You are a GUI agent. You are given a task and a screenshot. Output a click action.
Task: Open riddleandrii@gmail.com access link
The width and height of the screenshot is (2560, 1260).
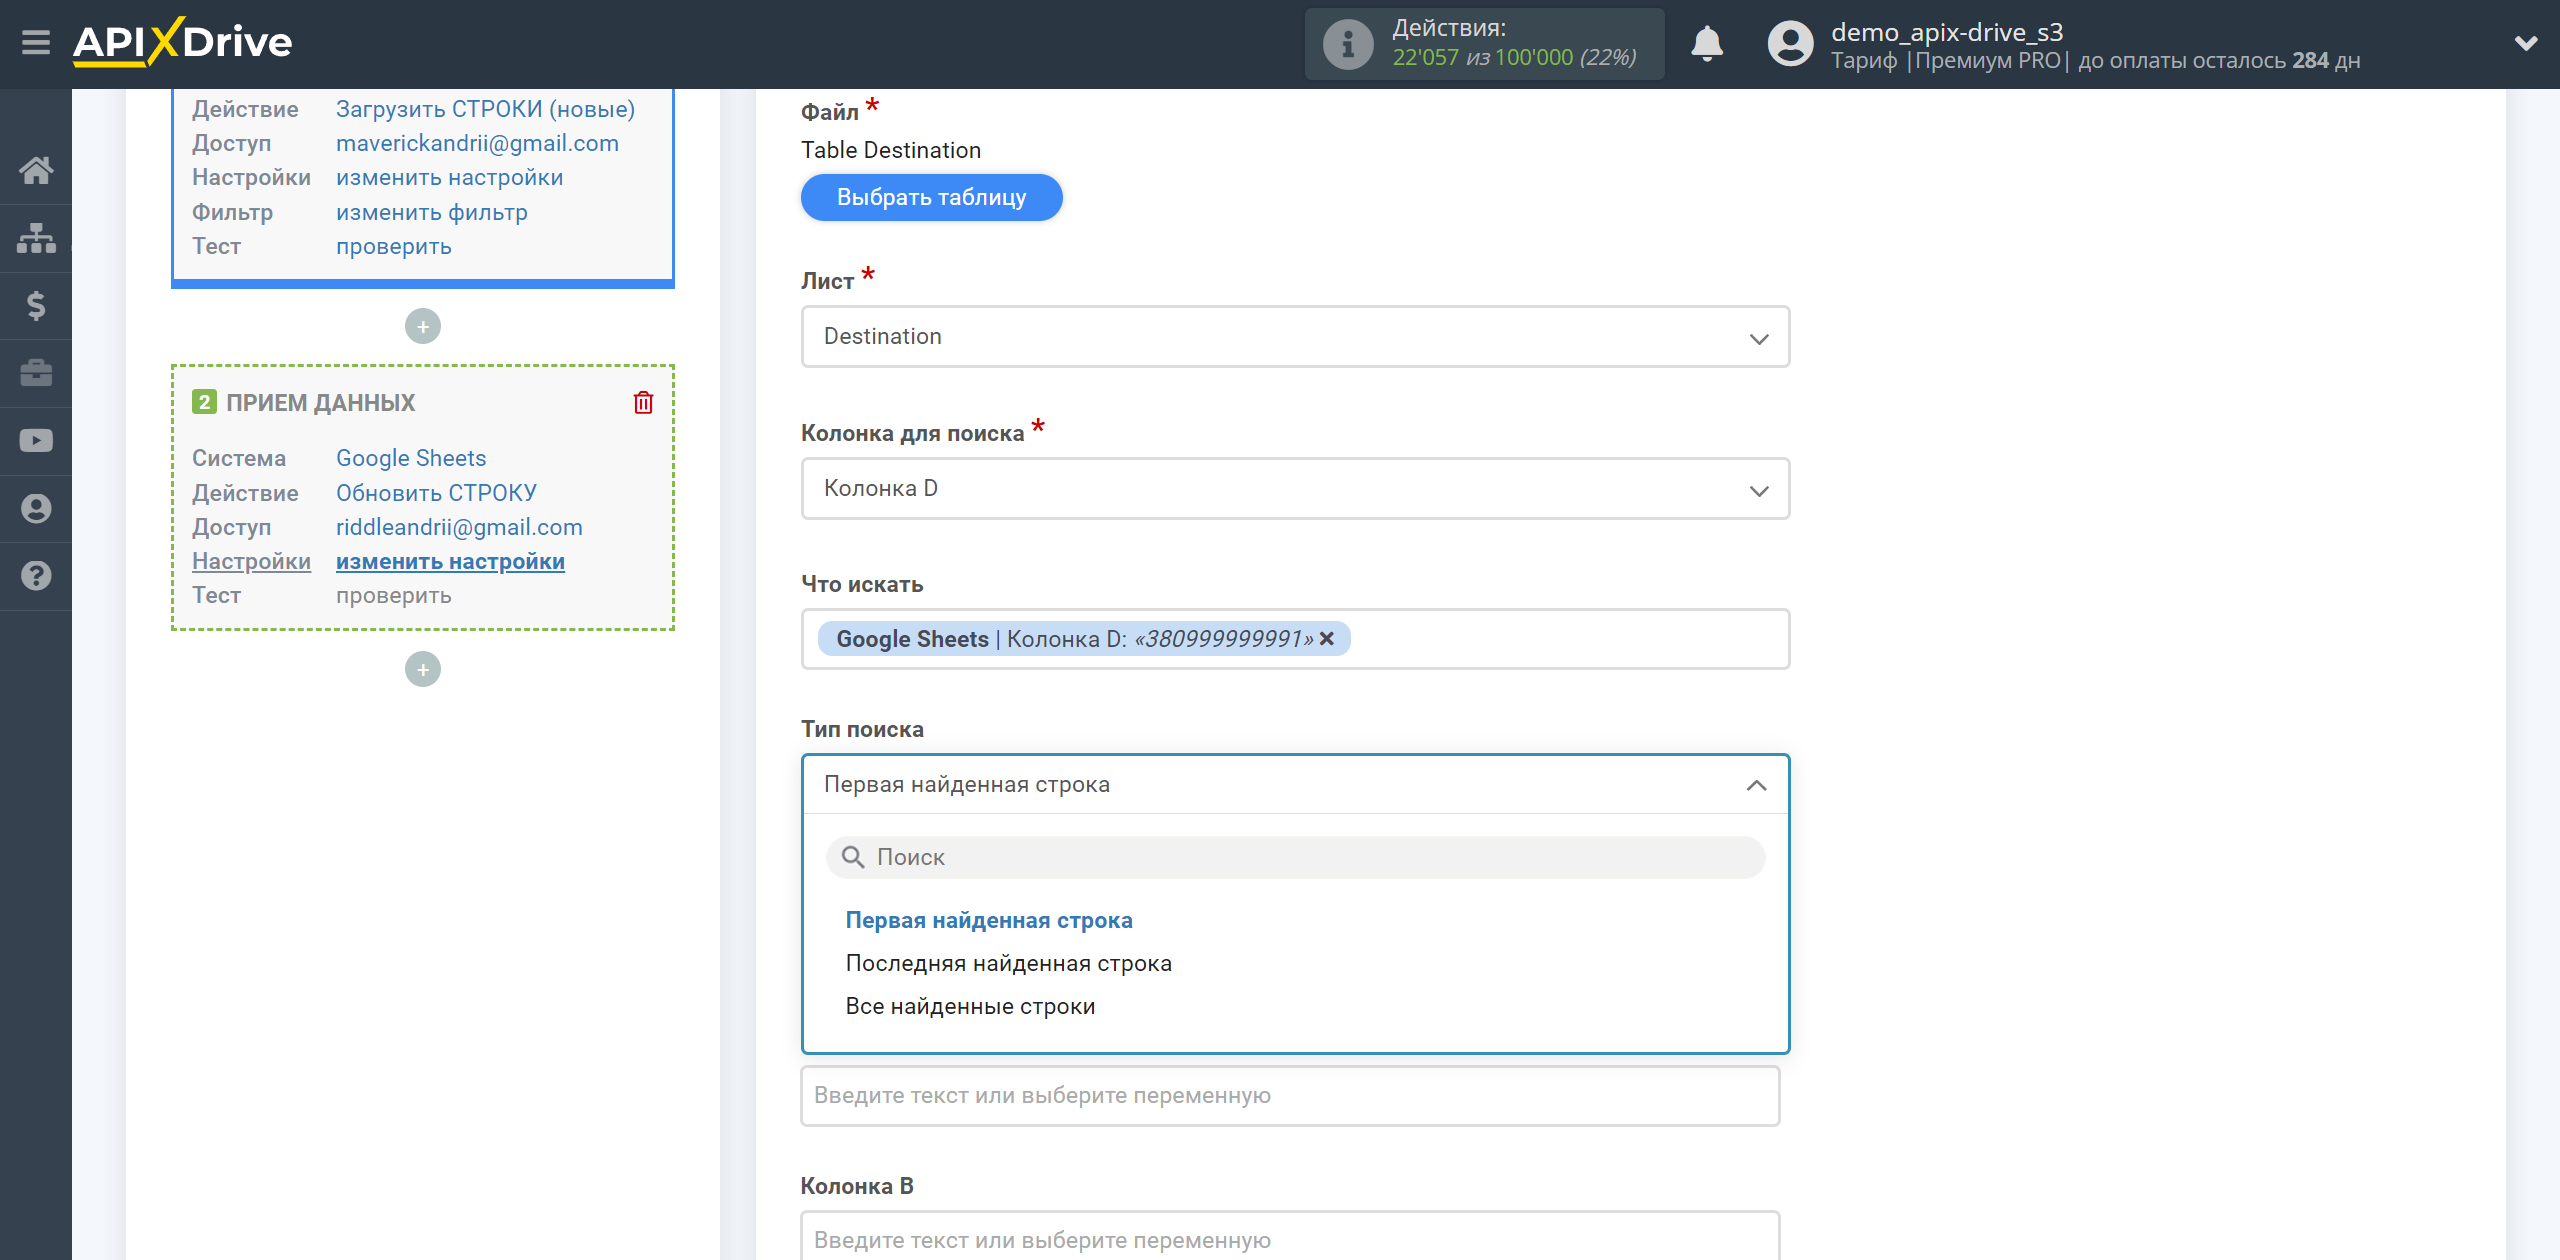coord(459,527)
